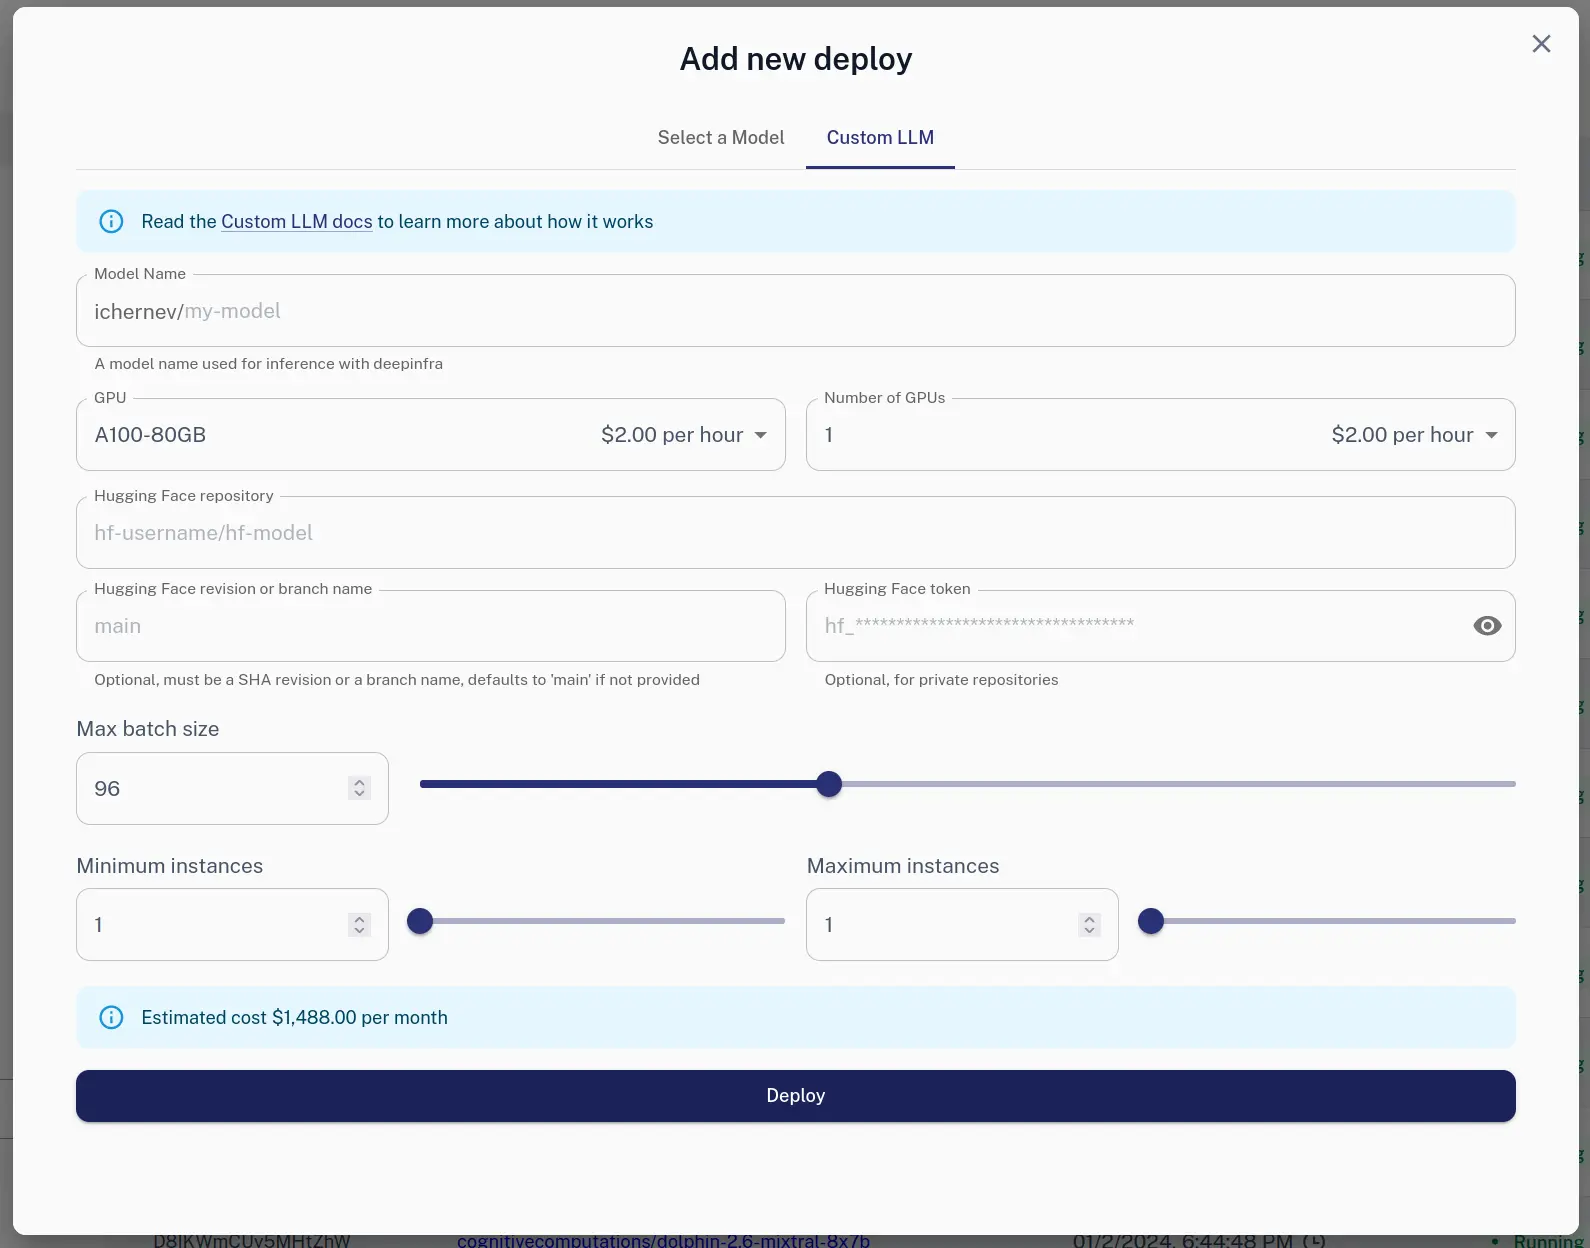Open the Custom LLM docs link
This screenshot has height=1248, width=1590.
(x=296, y=222)
